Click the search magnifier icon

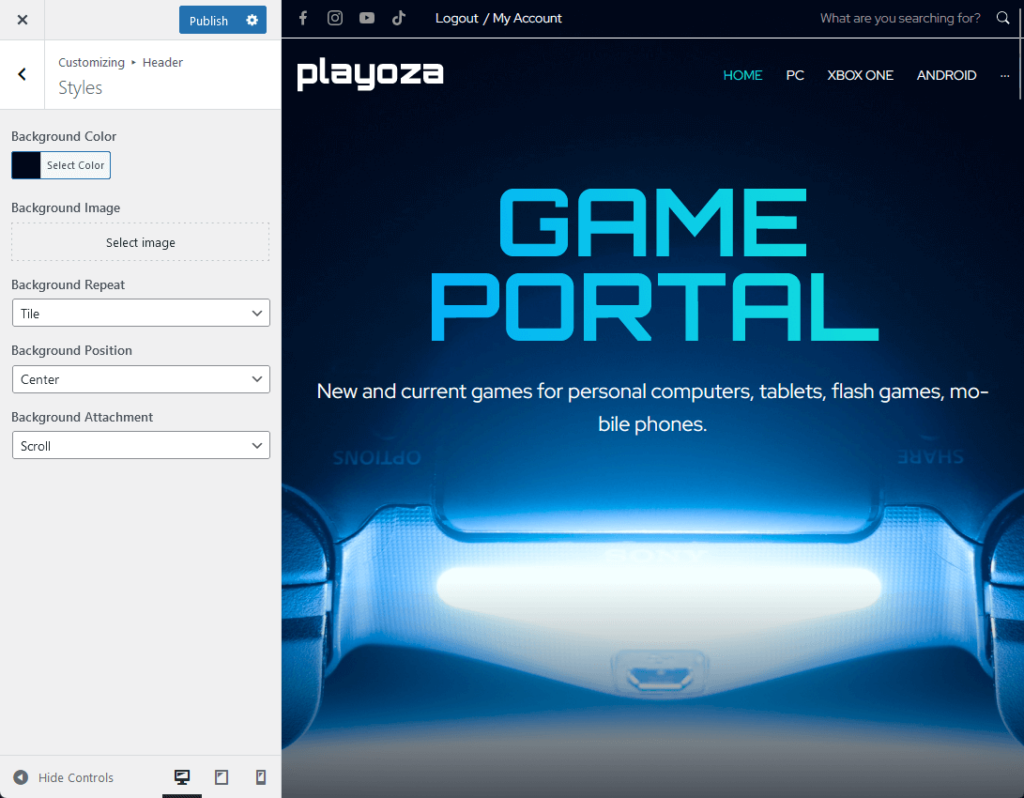[1003, 18]
